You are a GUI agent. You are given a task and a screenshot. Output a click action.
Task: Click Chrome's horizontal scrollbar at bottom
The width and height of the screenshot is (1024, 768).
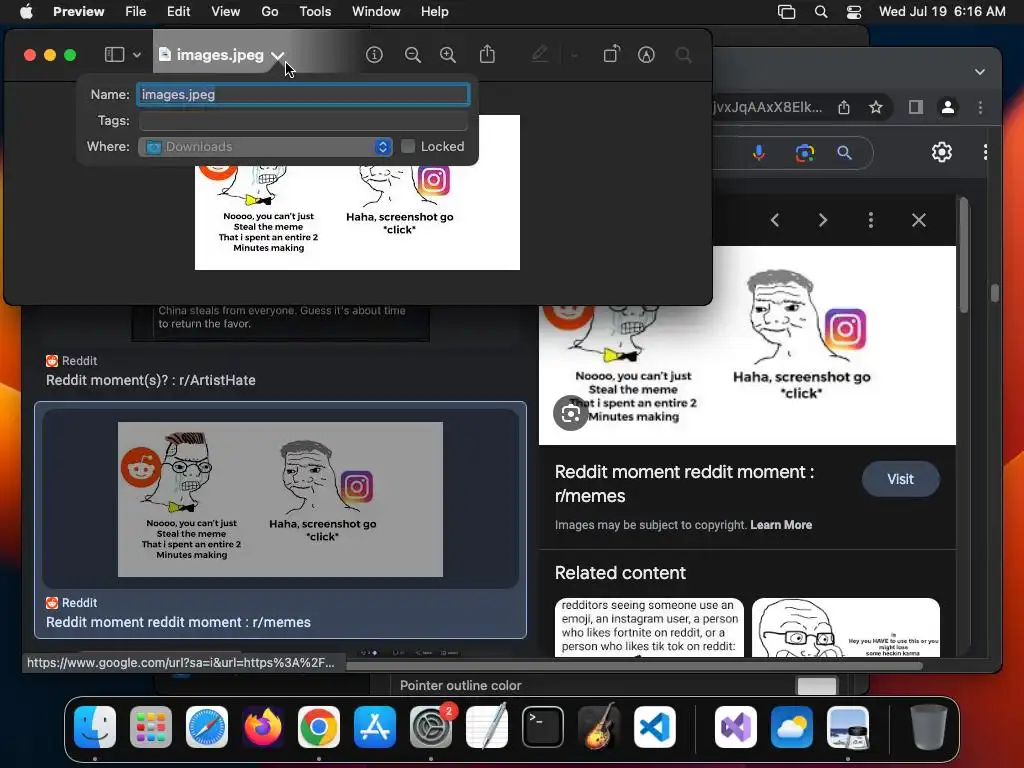(x=634, y=666)
